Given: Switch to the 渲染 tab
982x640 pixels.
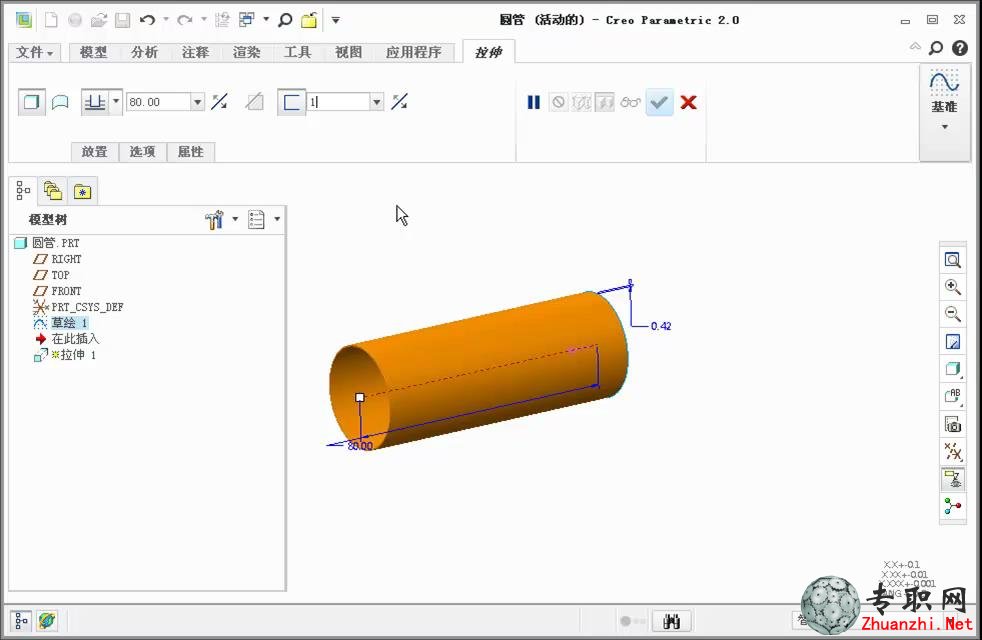Looking at the screenshot, I should click(x=246, y=53).
